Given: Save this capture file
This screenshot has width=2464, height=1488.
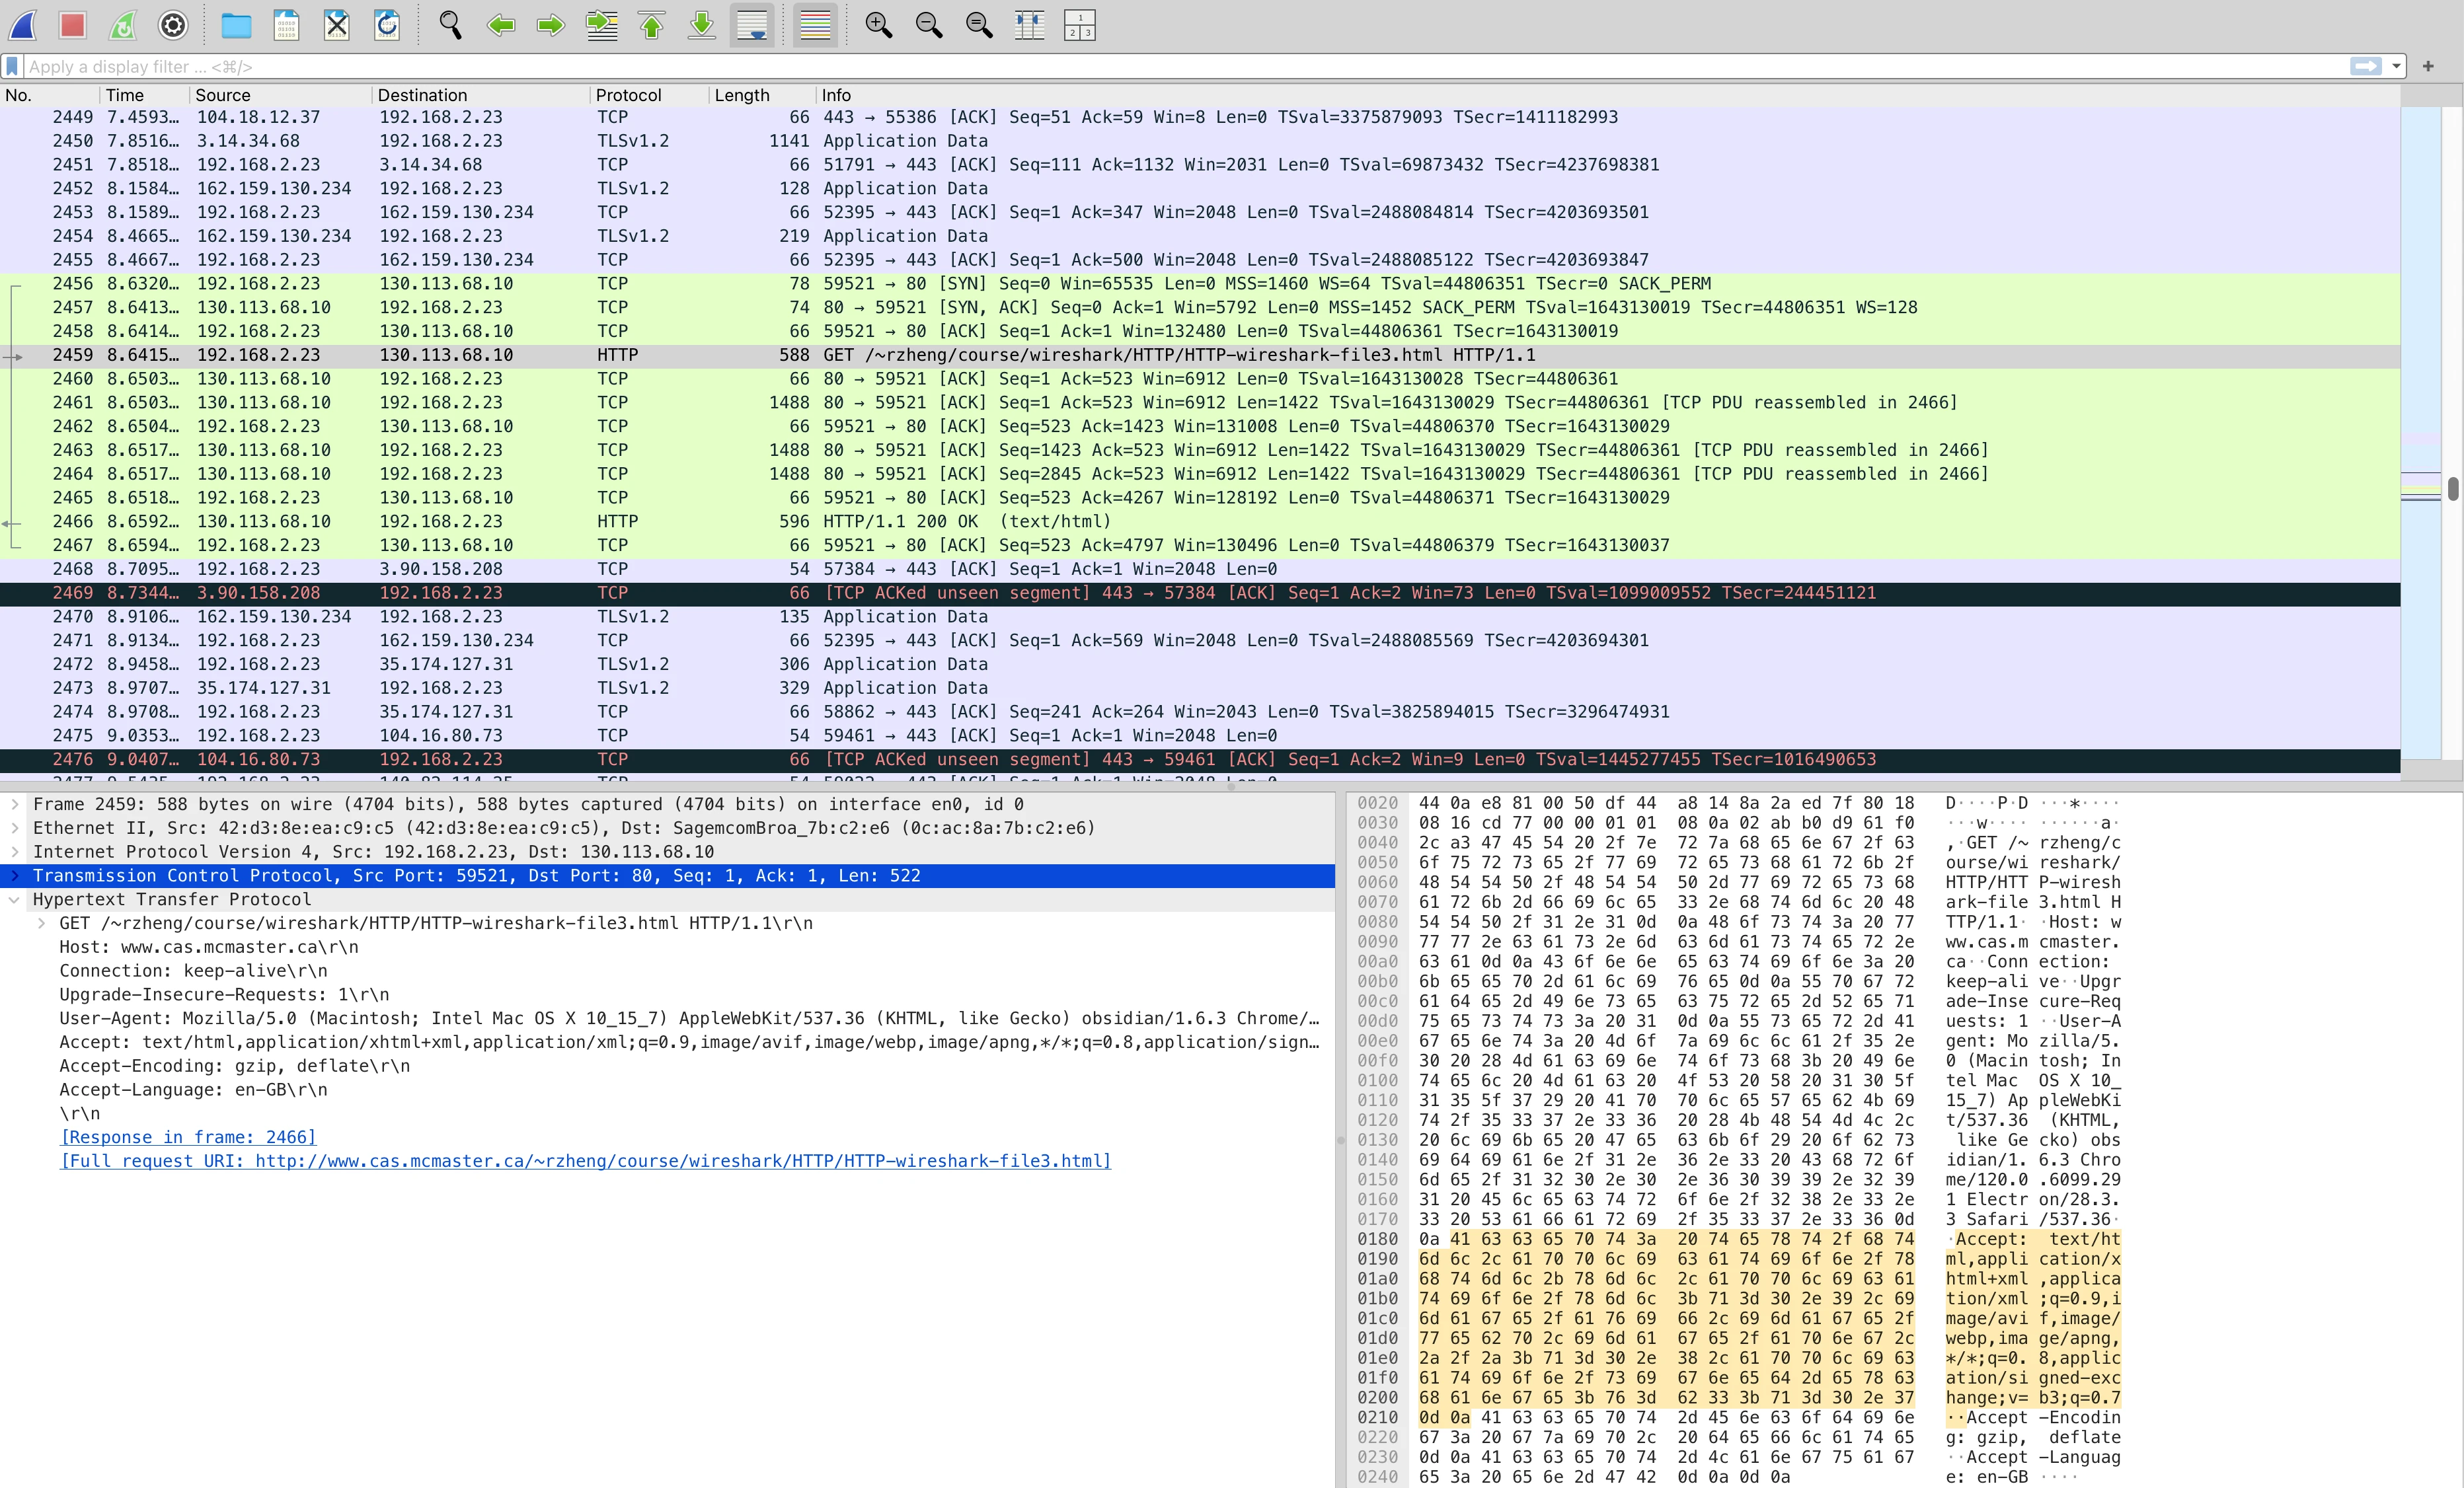Looking at the screenshot, I should (286, 25).
